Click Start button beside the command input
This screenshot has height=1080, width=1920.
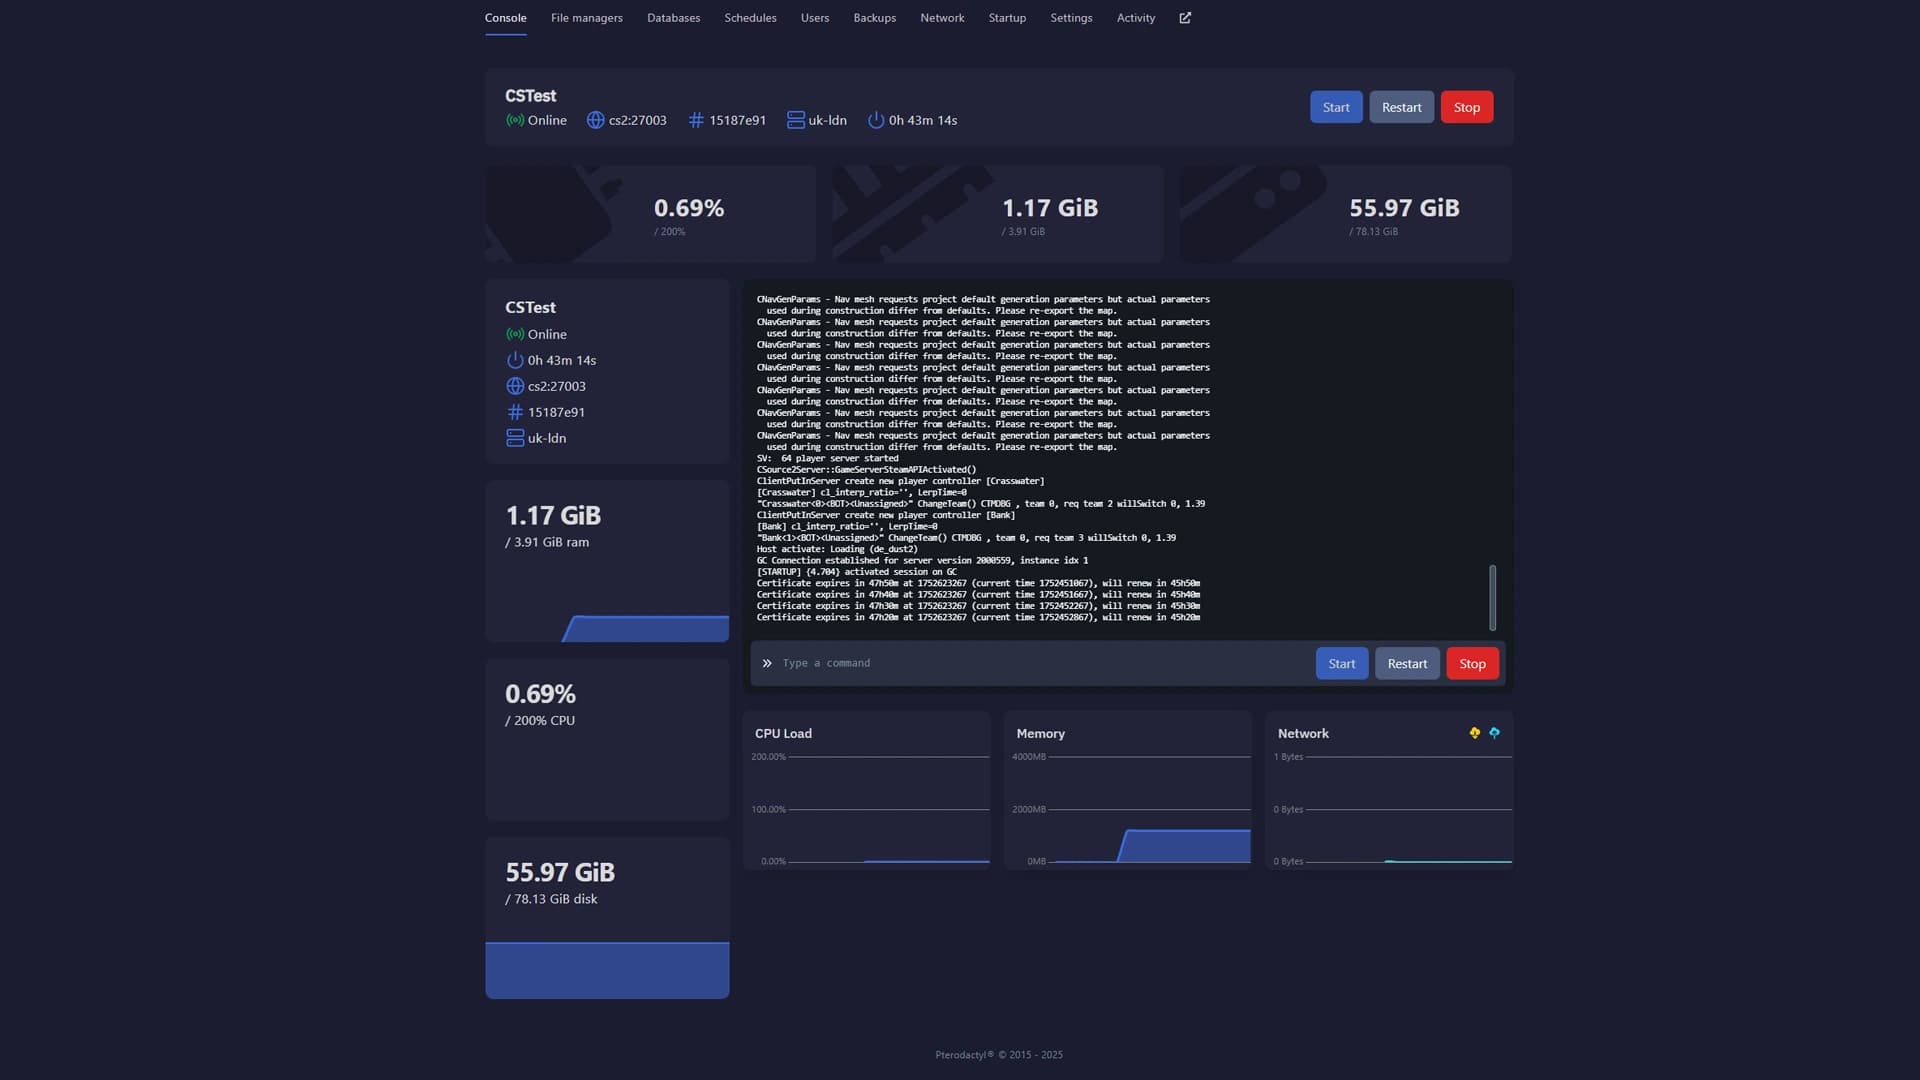pyautogui.click(x=1342, y=663)
